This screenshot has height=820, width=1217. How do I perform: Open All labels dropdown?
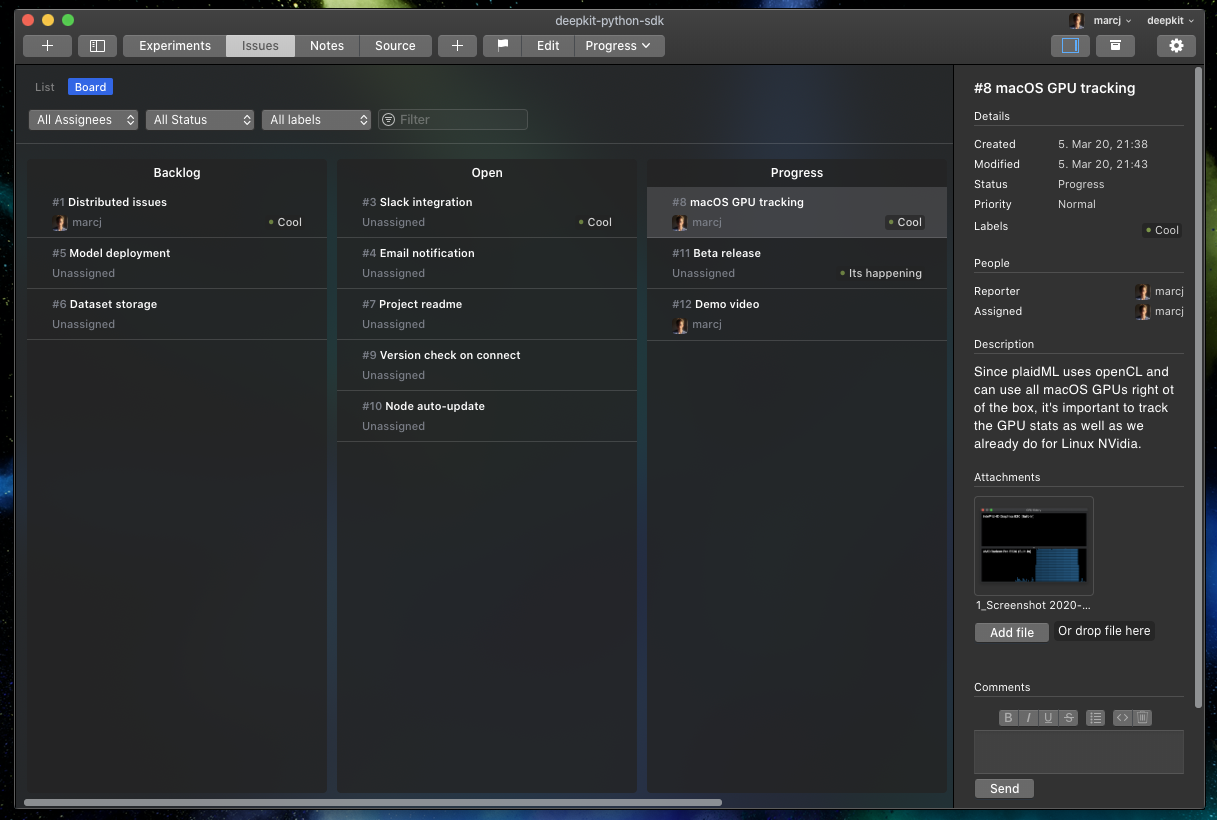click(x=316, y=120)
